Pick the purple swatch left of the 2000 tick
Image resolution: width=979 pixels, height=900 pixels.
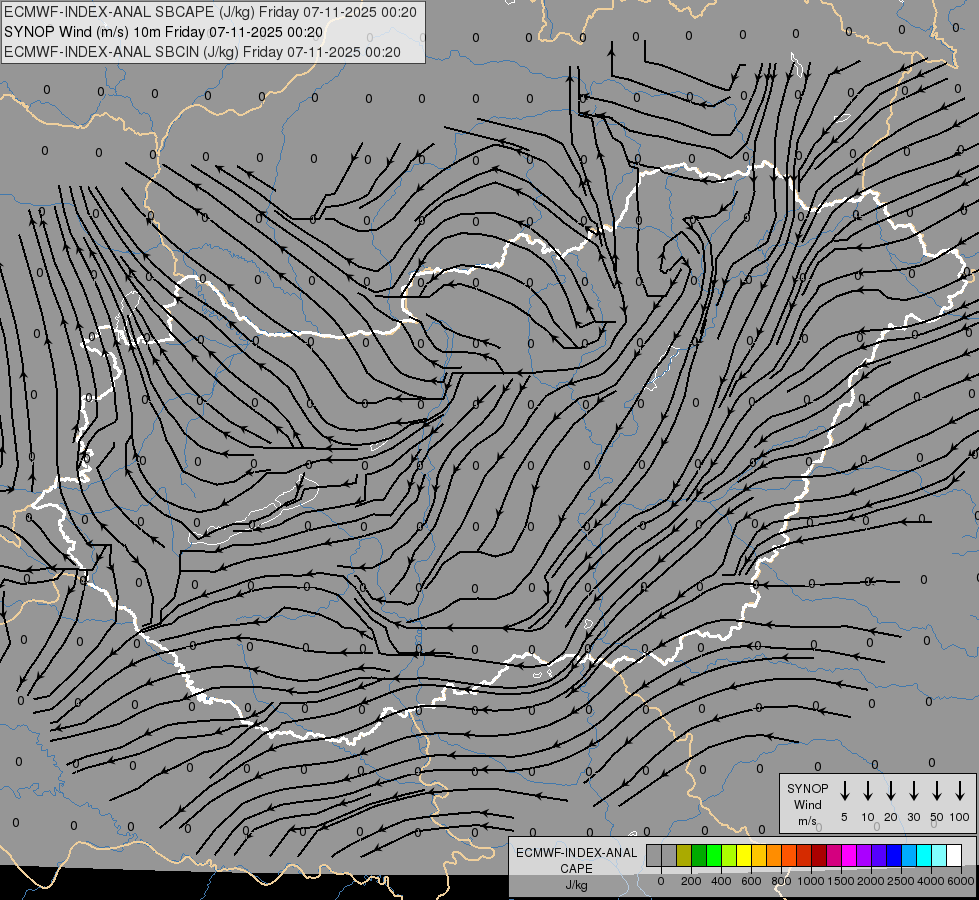click(865, 856)
